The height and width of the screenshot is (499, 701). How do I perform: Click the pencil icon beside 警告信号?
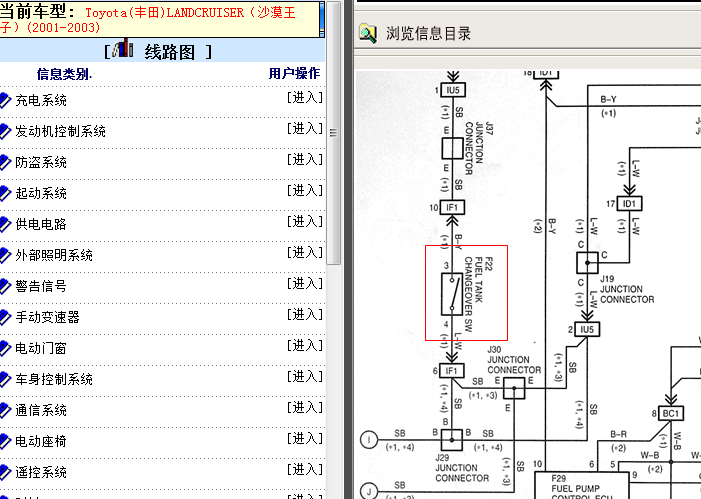coord(5,286)
